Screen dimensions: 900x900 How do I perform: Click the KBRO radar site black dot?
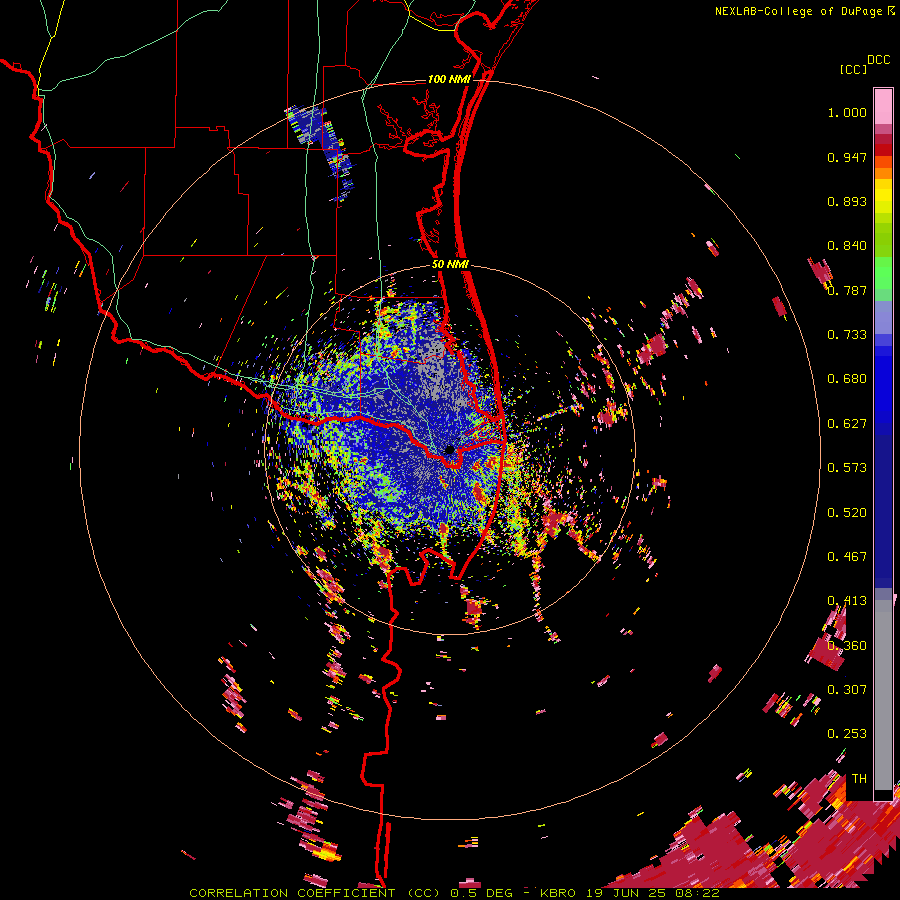pos(450,450)
